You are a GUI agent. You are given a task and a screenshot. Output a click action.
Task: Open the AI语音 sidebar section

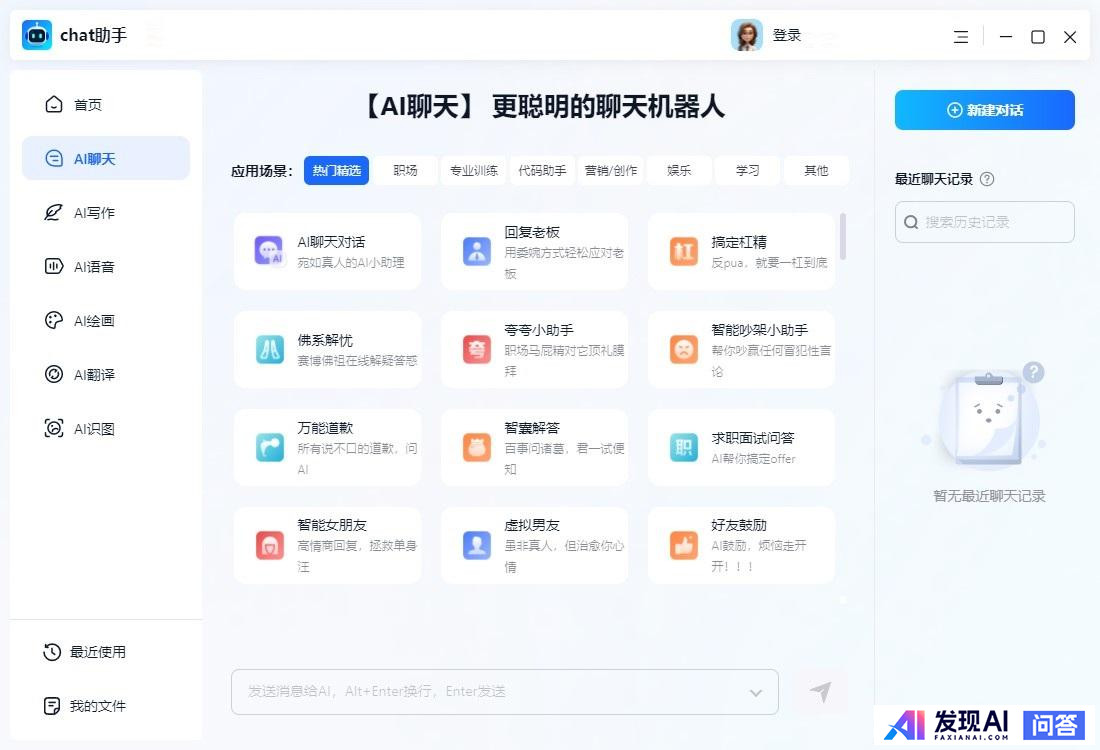pyautogui.click(x=94, y=267)
